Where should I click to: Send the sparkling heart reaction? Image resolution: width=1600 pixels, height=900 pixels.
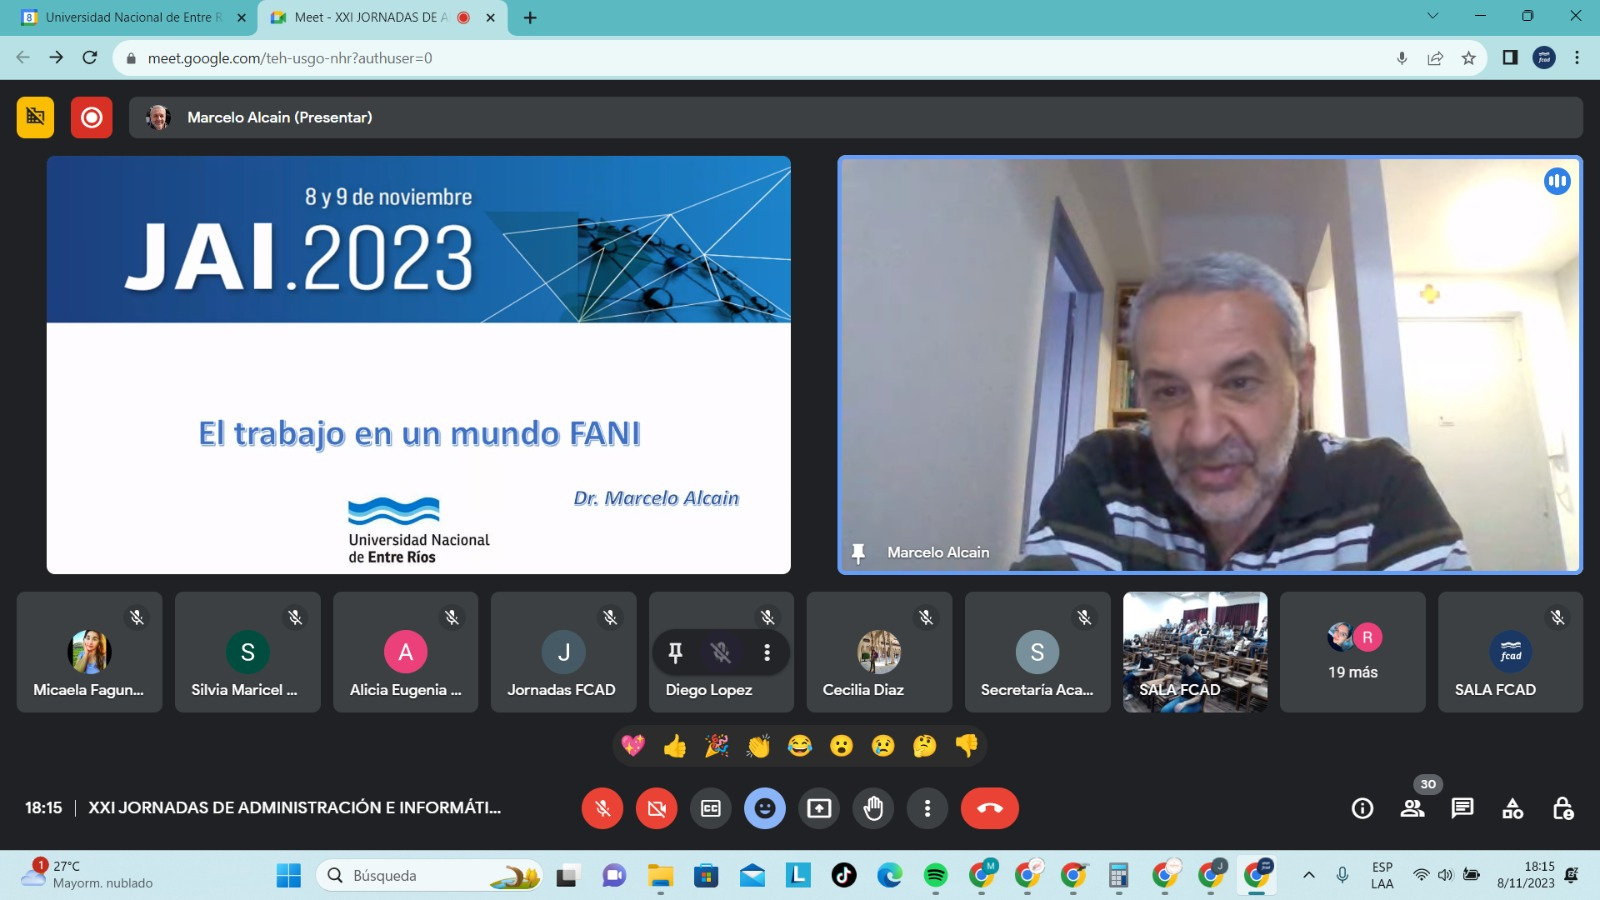tap(633, 746)
